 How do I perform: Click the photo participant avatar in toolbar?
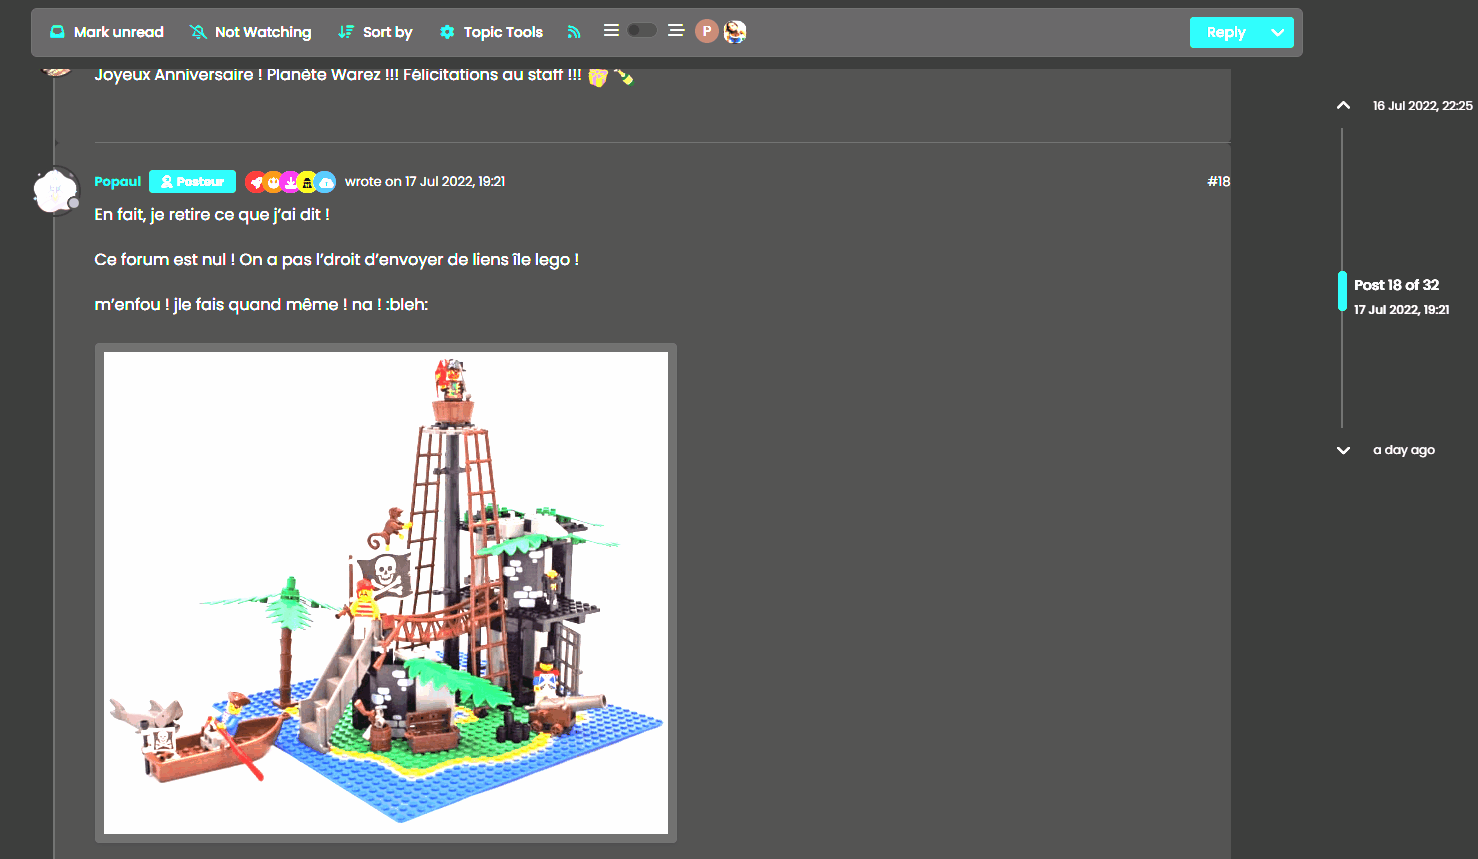click(x=735, y=32)
